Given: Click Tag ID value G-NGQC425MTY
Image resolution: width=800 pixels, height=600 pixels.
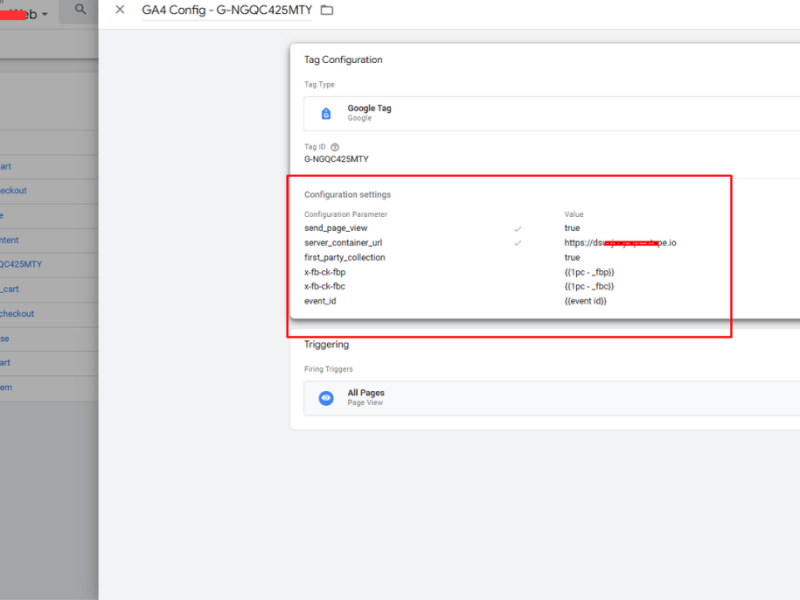Looking at the screenshot, I should [336, 159].
